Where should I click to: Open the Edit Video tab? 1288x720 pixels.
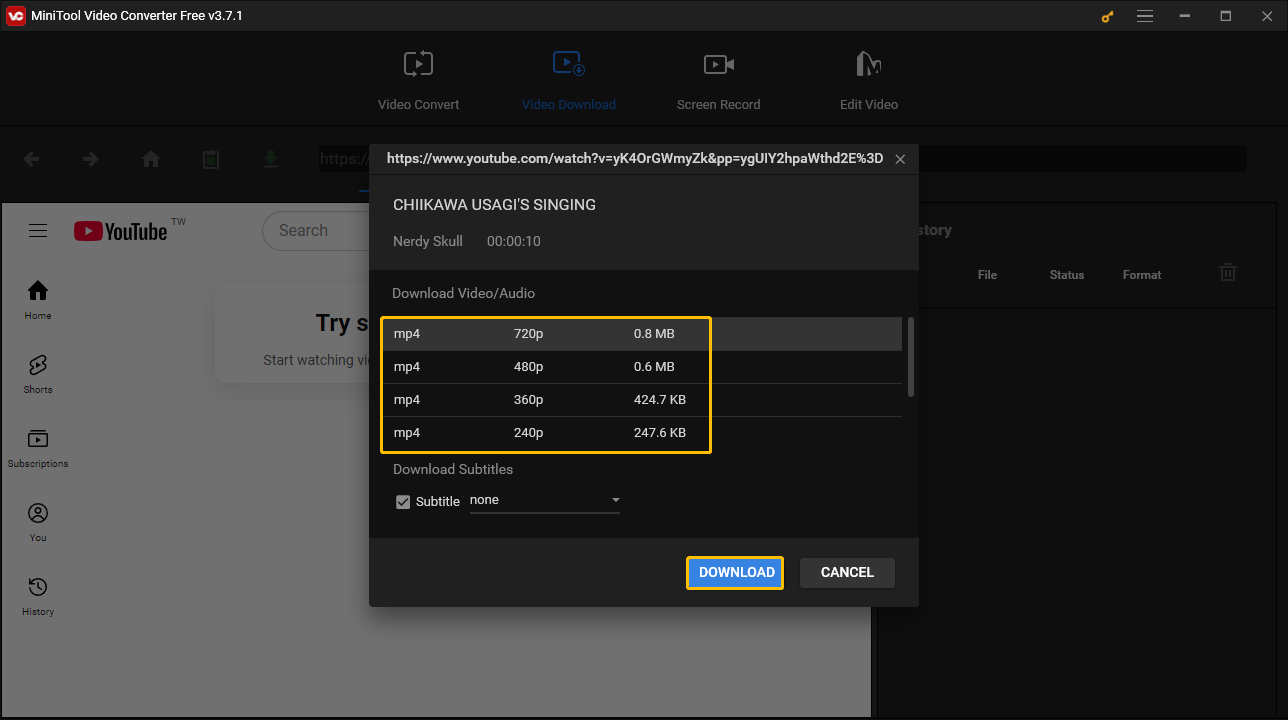[x=868, y=80]
